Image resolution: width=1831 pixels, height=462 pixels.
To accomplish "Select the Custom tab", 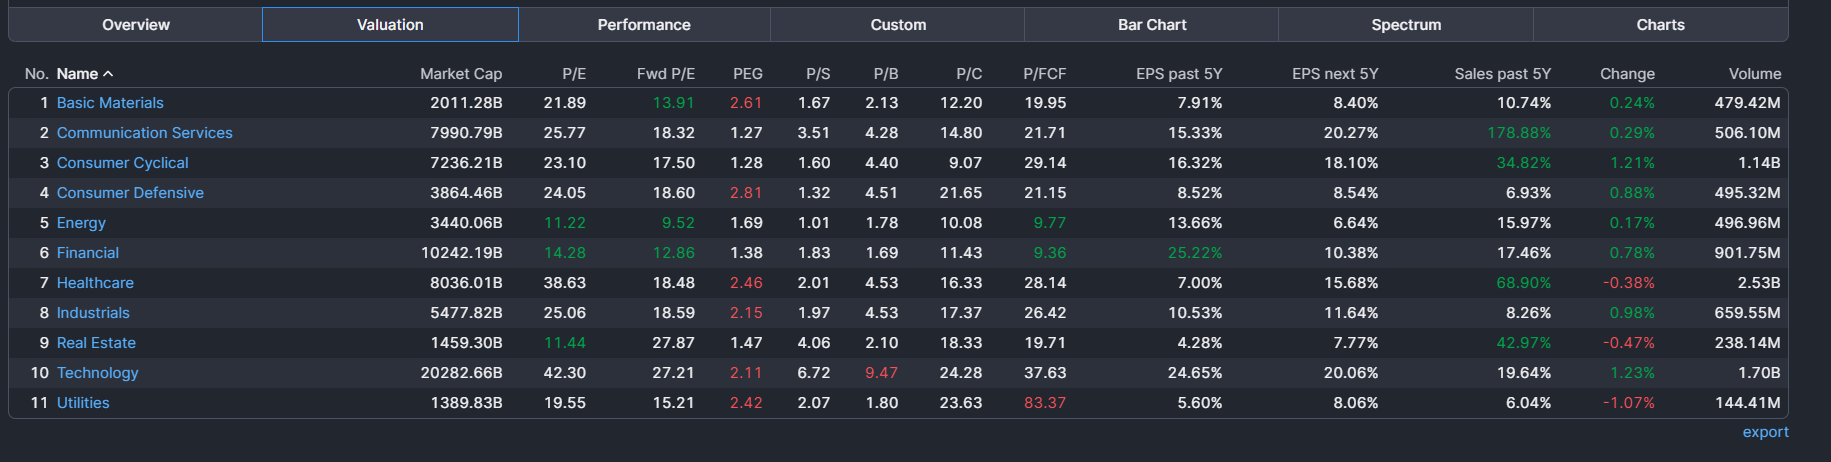I will (x=898, y=25).
